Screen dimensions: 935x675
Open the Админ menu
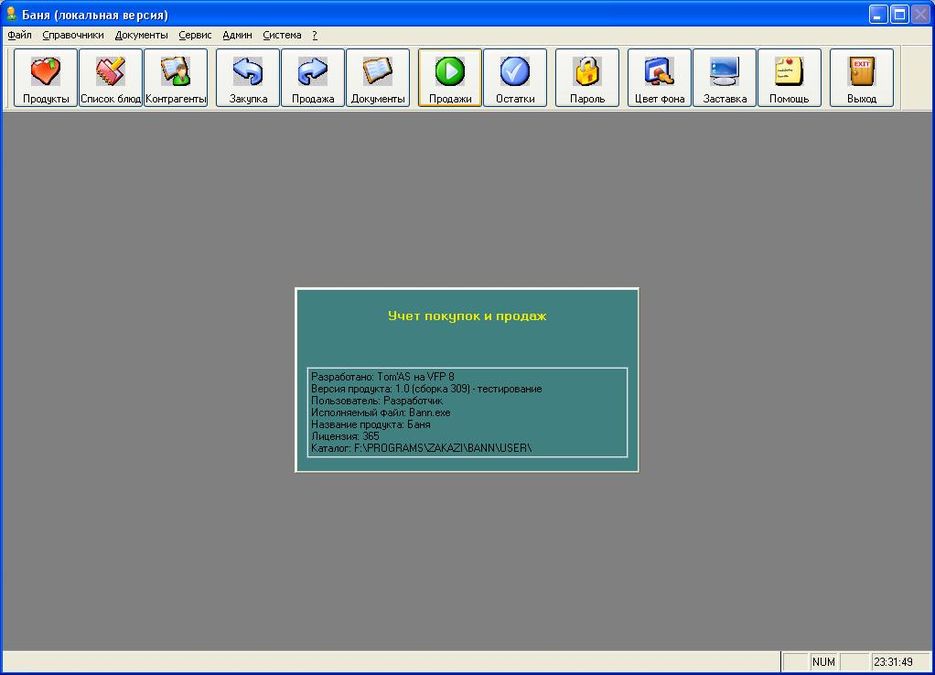tap(237, 35)
